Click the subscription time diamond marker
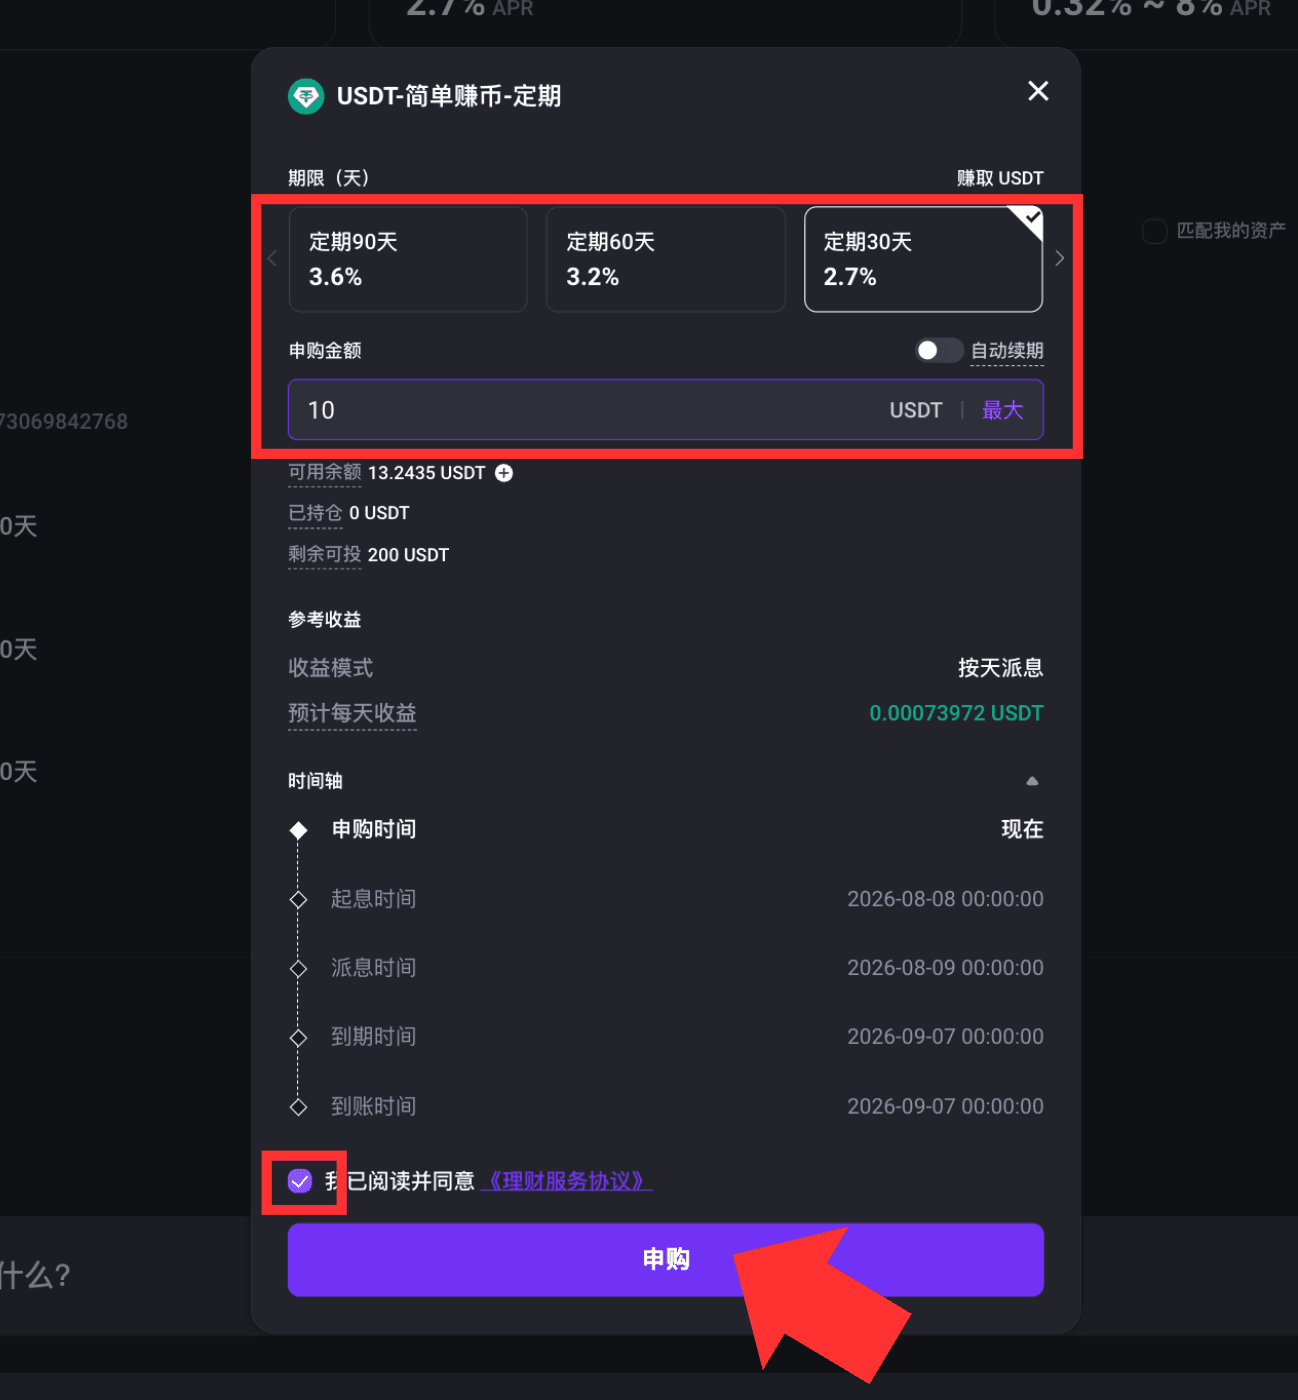Viewport: 1298px width, 1400px height. point(298,830)
